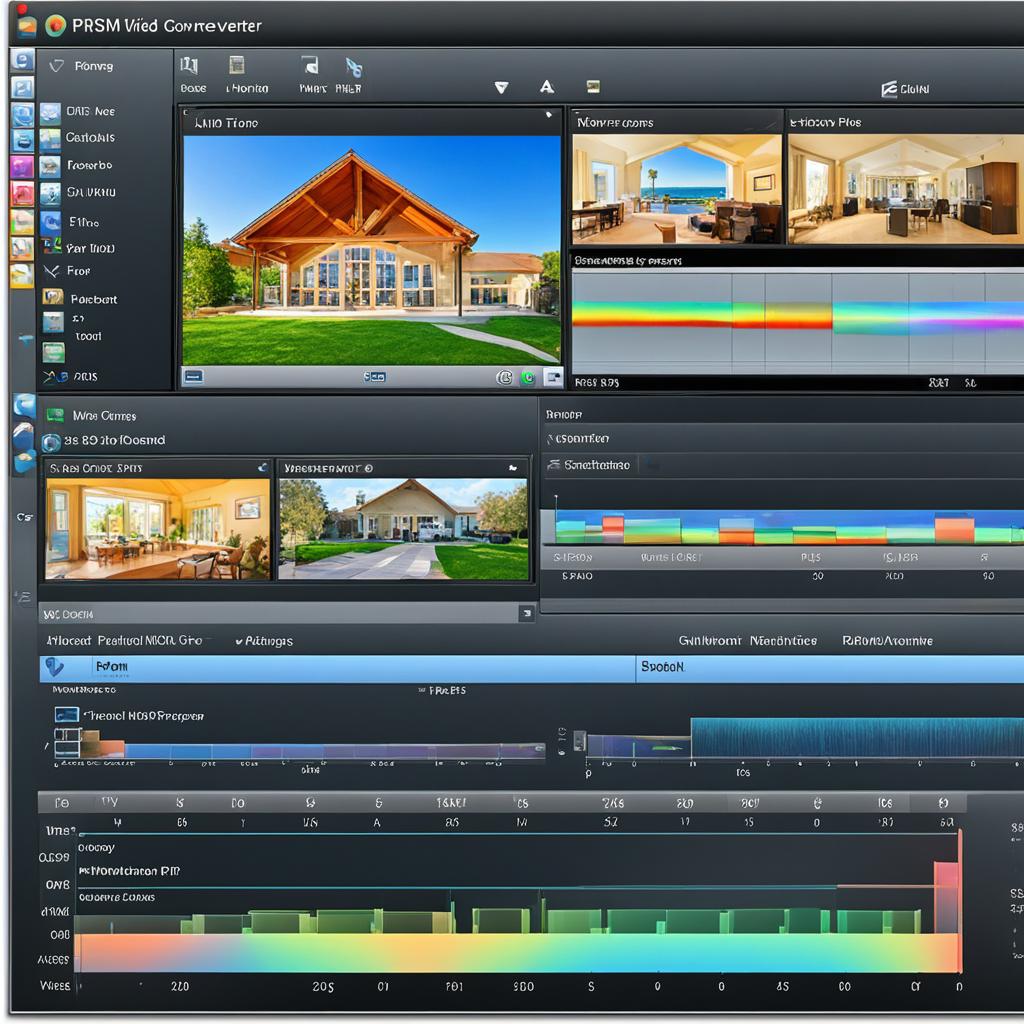Click the rainbow spectrum strip
The height and width of the screenshot is (1024, 1024).
pos(798,316)
